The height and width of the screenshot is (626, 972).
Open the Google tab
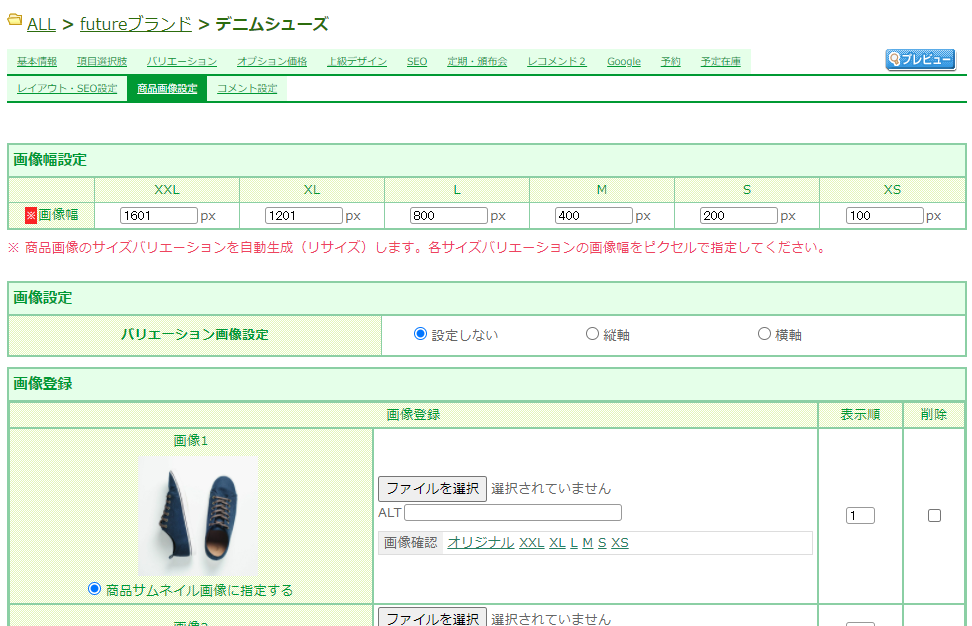[x=624, y=60]
